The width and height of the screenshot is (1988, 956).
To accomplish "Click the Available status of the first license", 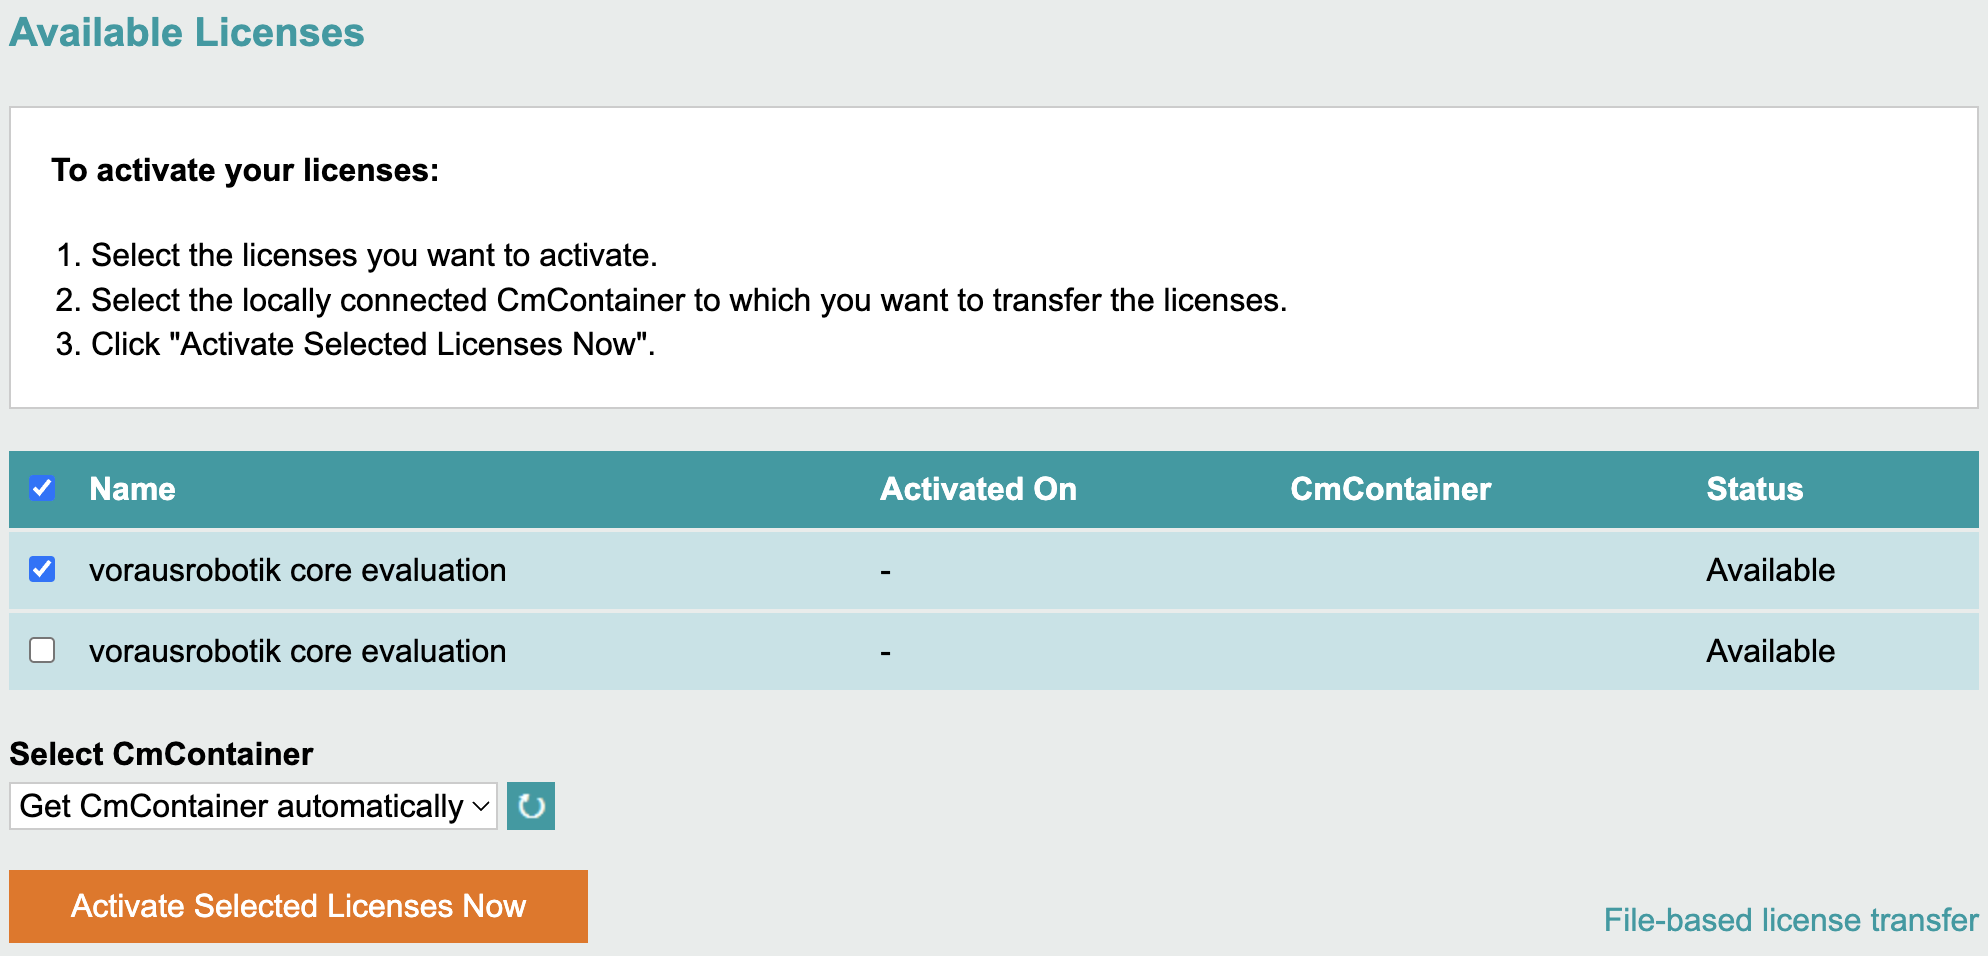I will 1770,570.
